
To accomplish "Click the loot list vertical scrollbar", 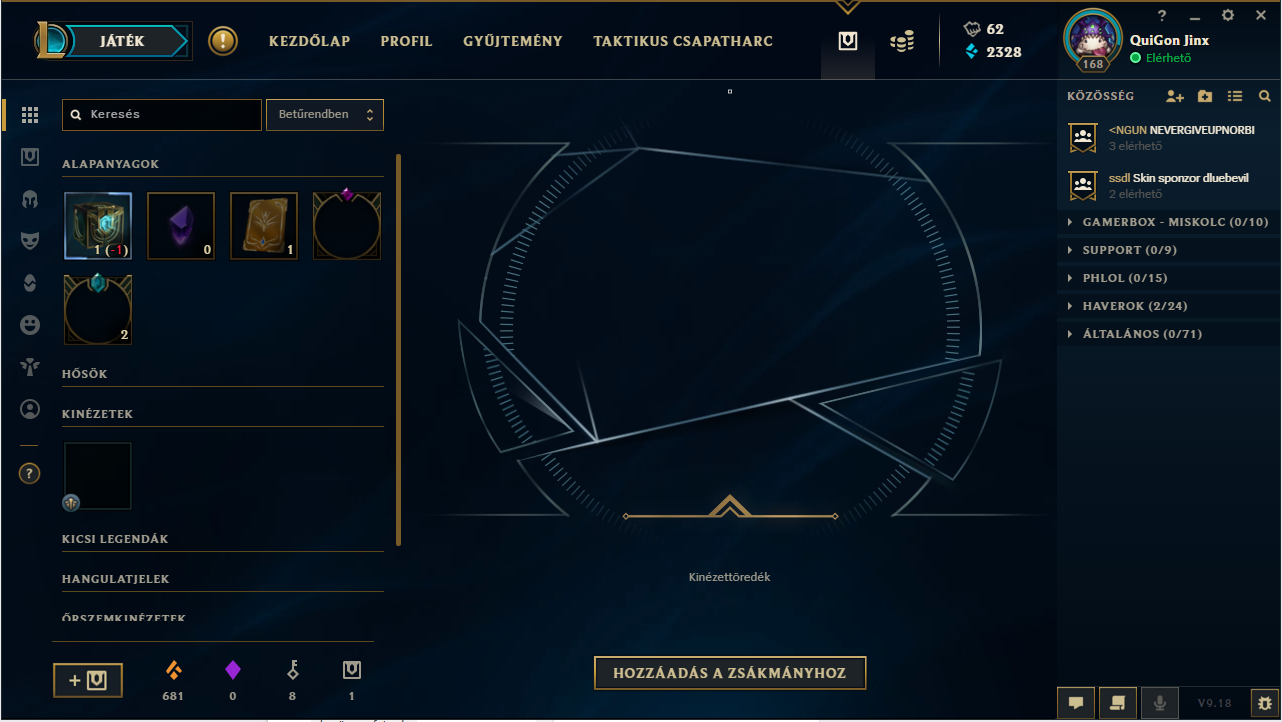I will coord(399,349).
